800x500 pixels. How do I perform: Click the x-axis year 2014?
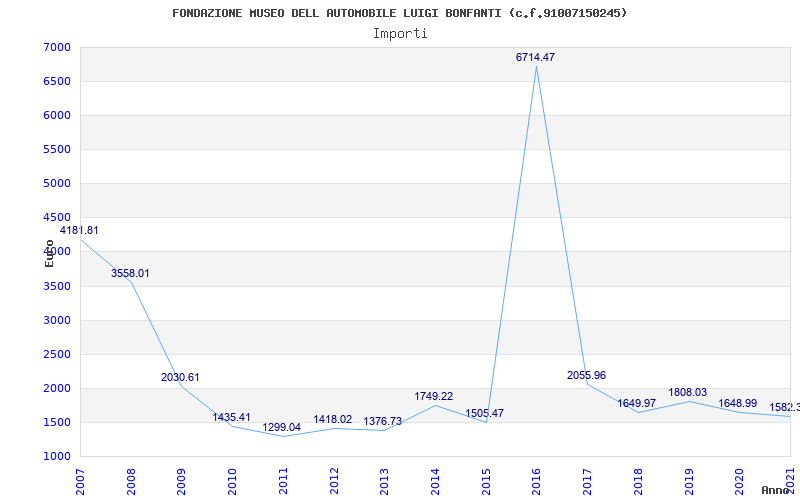[x=435, y=482]
